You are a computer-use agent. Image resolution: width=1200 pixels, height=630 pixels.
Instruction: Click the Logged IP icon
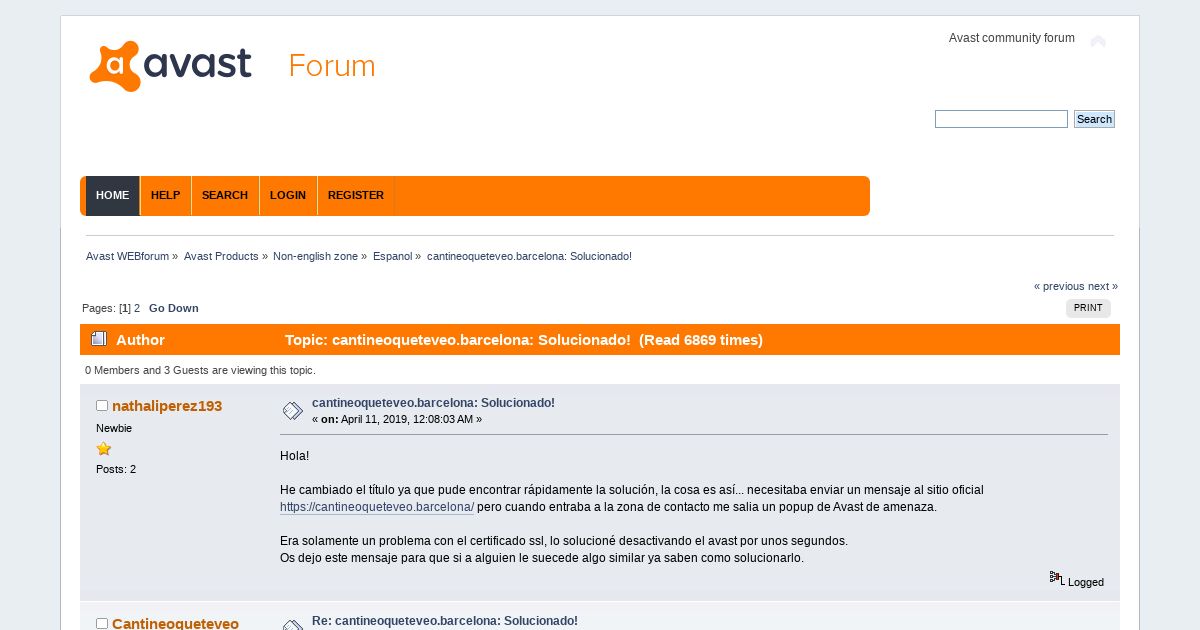pyautogui.click(x=1057, y=578)
